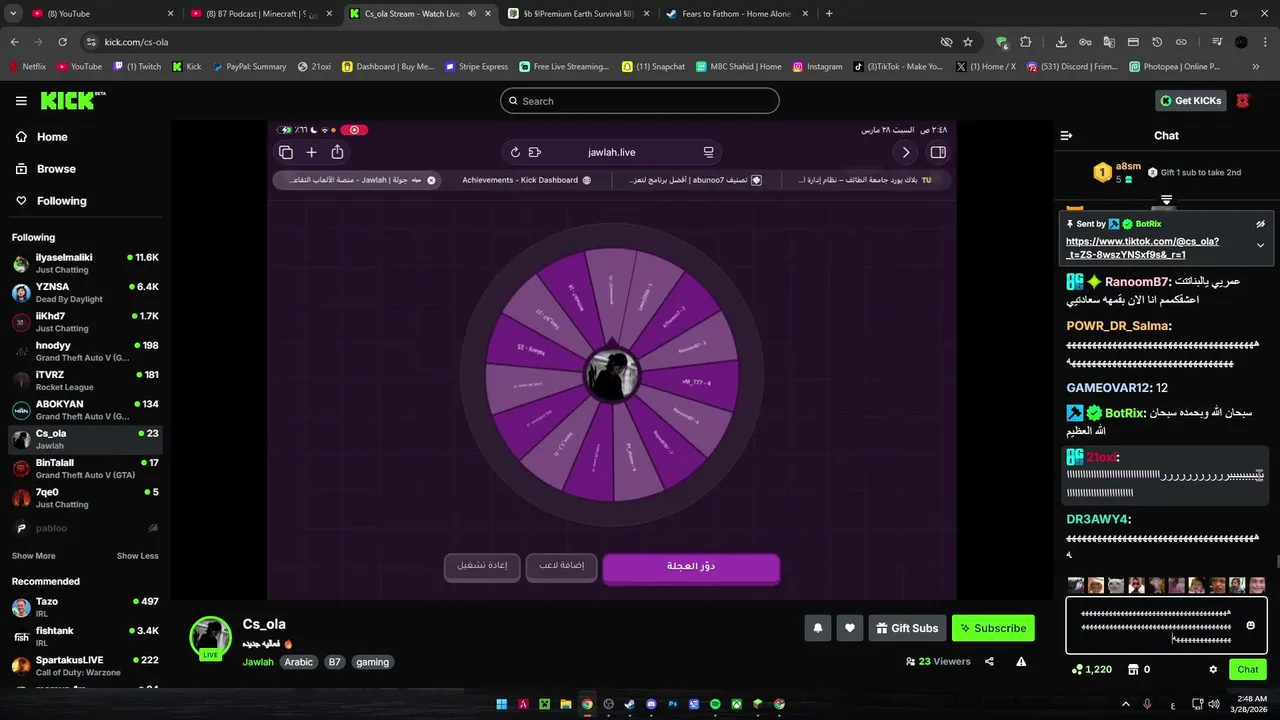Switch to Fears to Fathom tab

tap(736, 14)
